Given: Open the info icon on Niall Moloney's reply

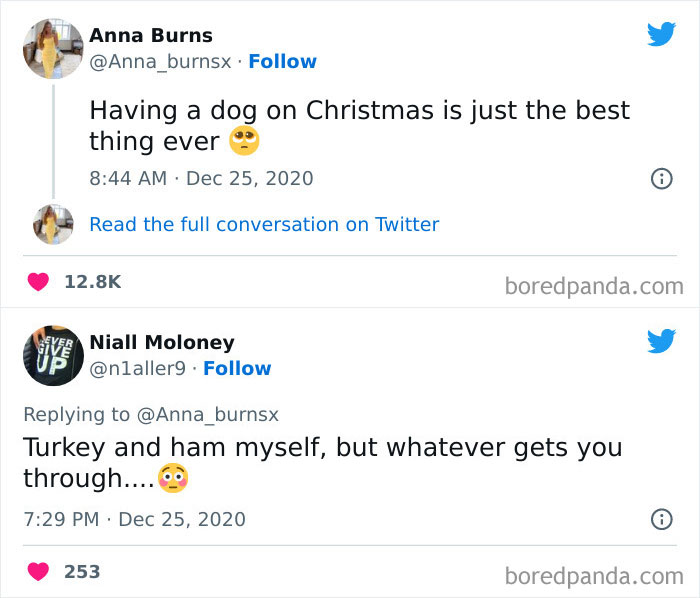Looking at the screenshot, I should point(661,519).
